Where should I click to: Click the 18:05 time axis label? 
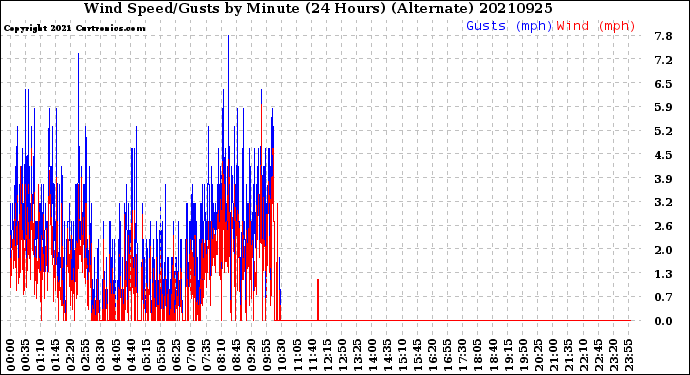(477, 355)
